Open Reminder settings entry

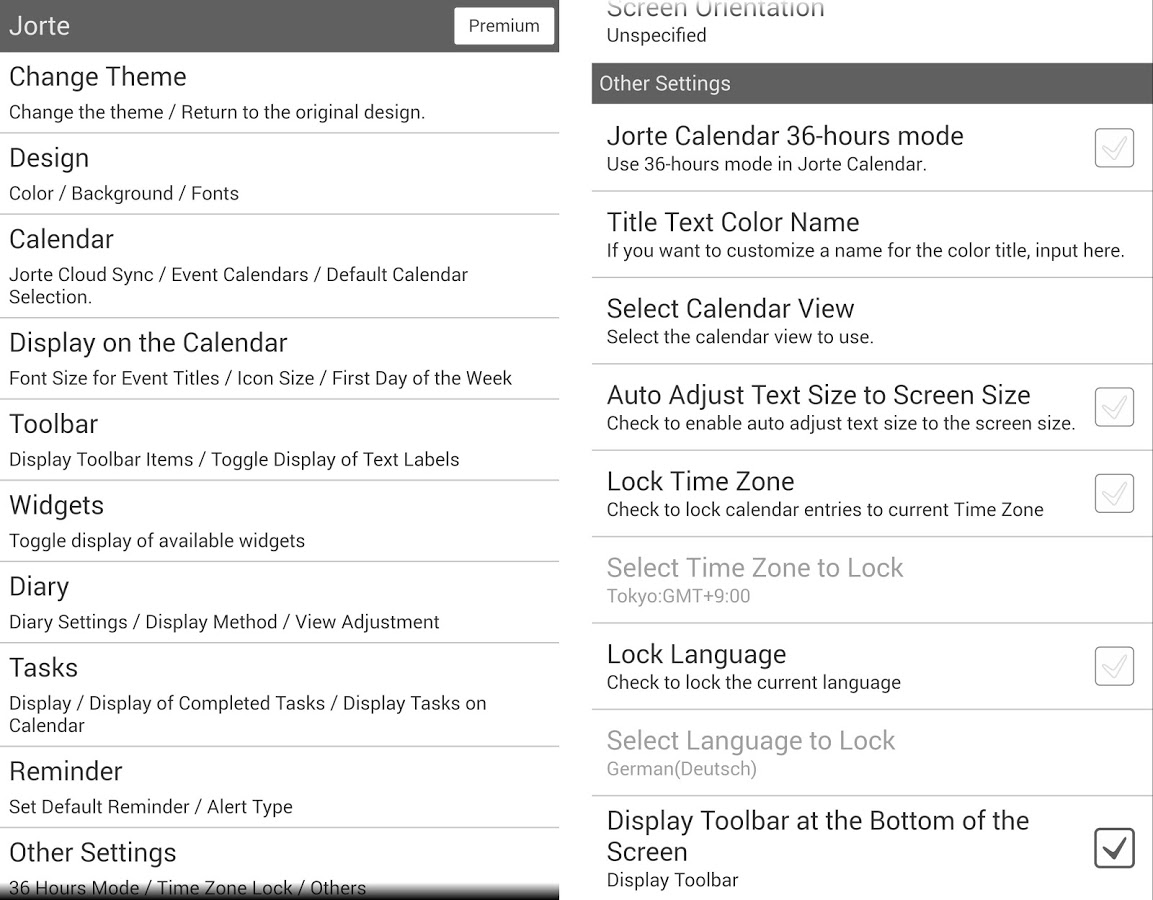pyautogui.click(x=279, y=788)
